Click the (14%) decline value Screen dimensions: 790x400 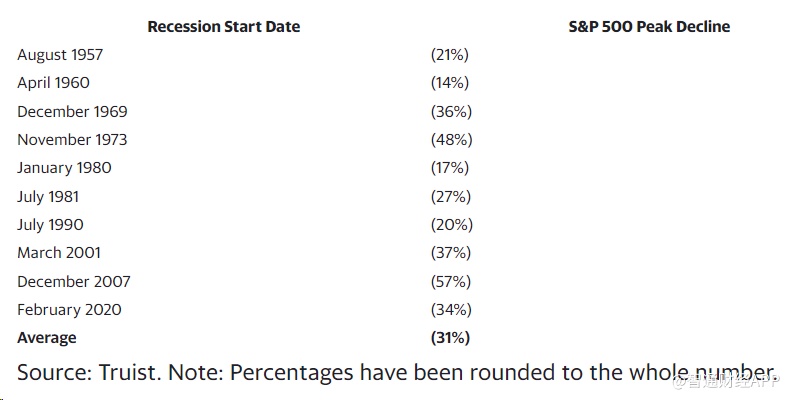point(449,83)
